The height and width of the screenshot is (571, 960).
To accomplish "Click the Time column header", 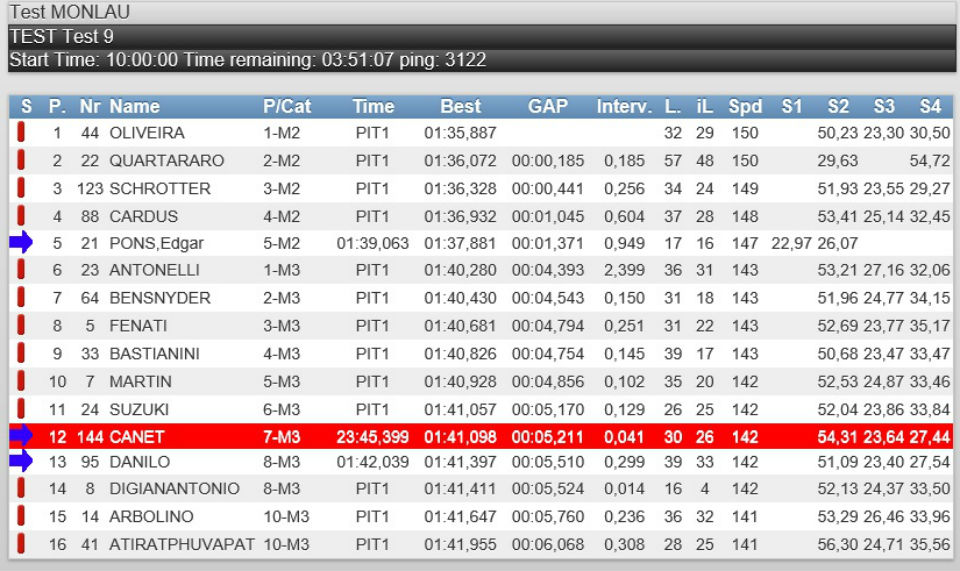I will click(x=373, y=106).
